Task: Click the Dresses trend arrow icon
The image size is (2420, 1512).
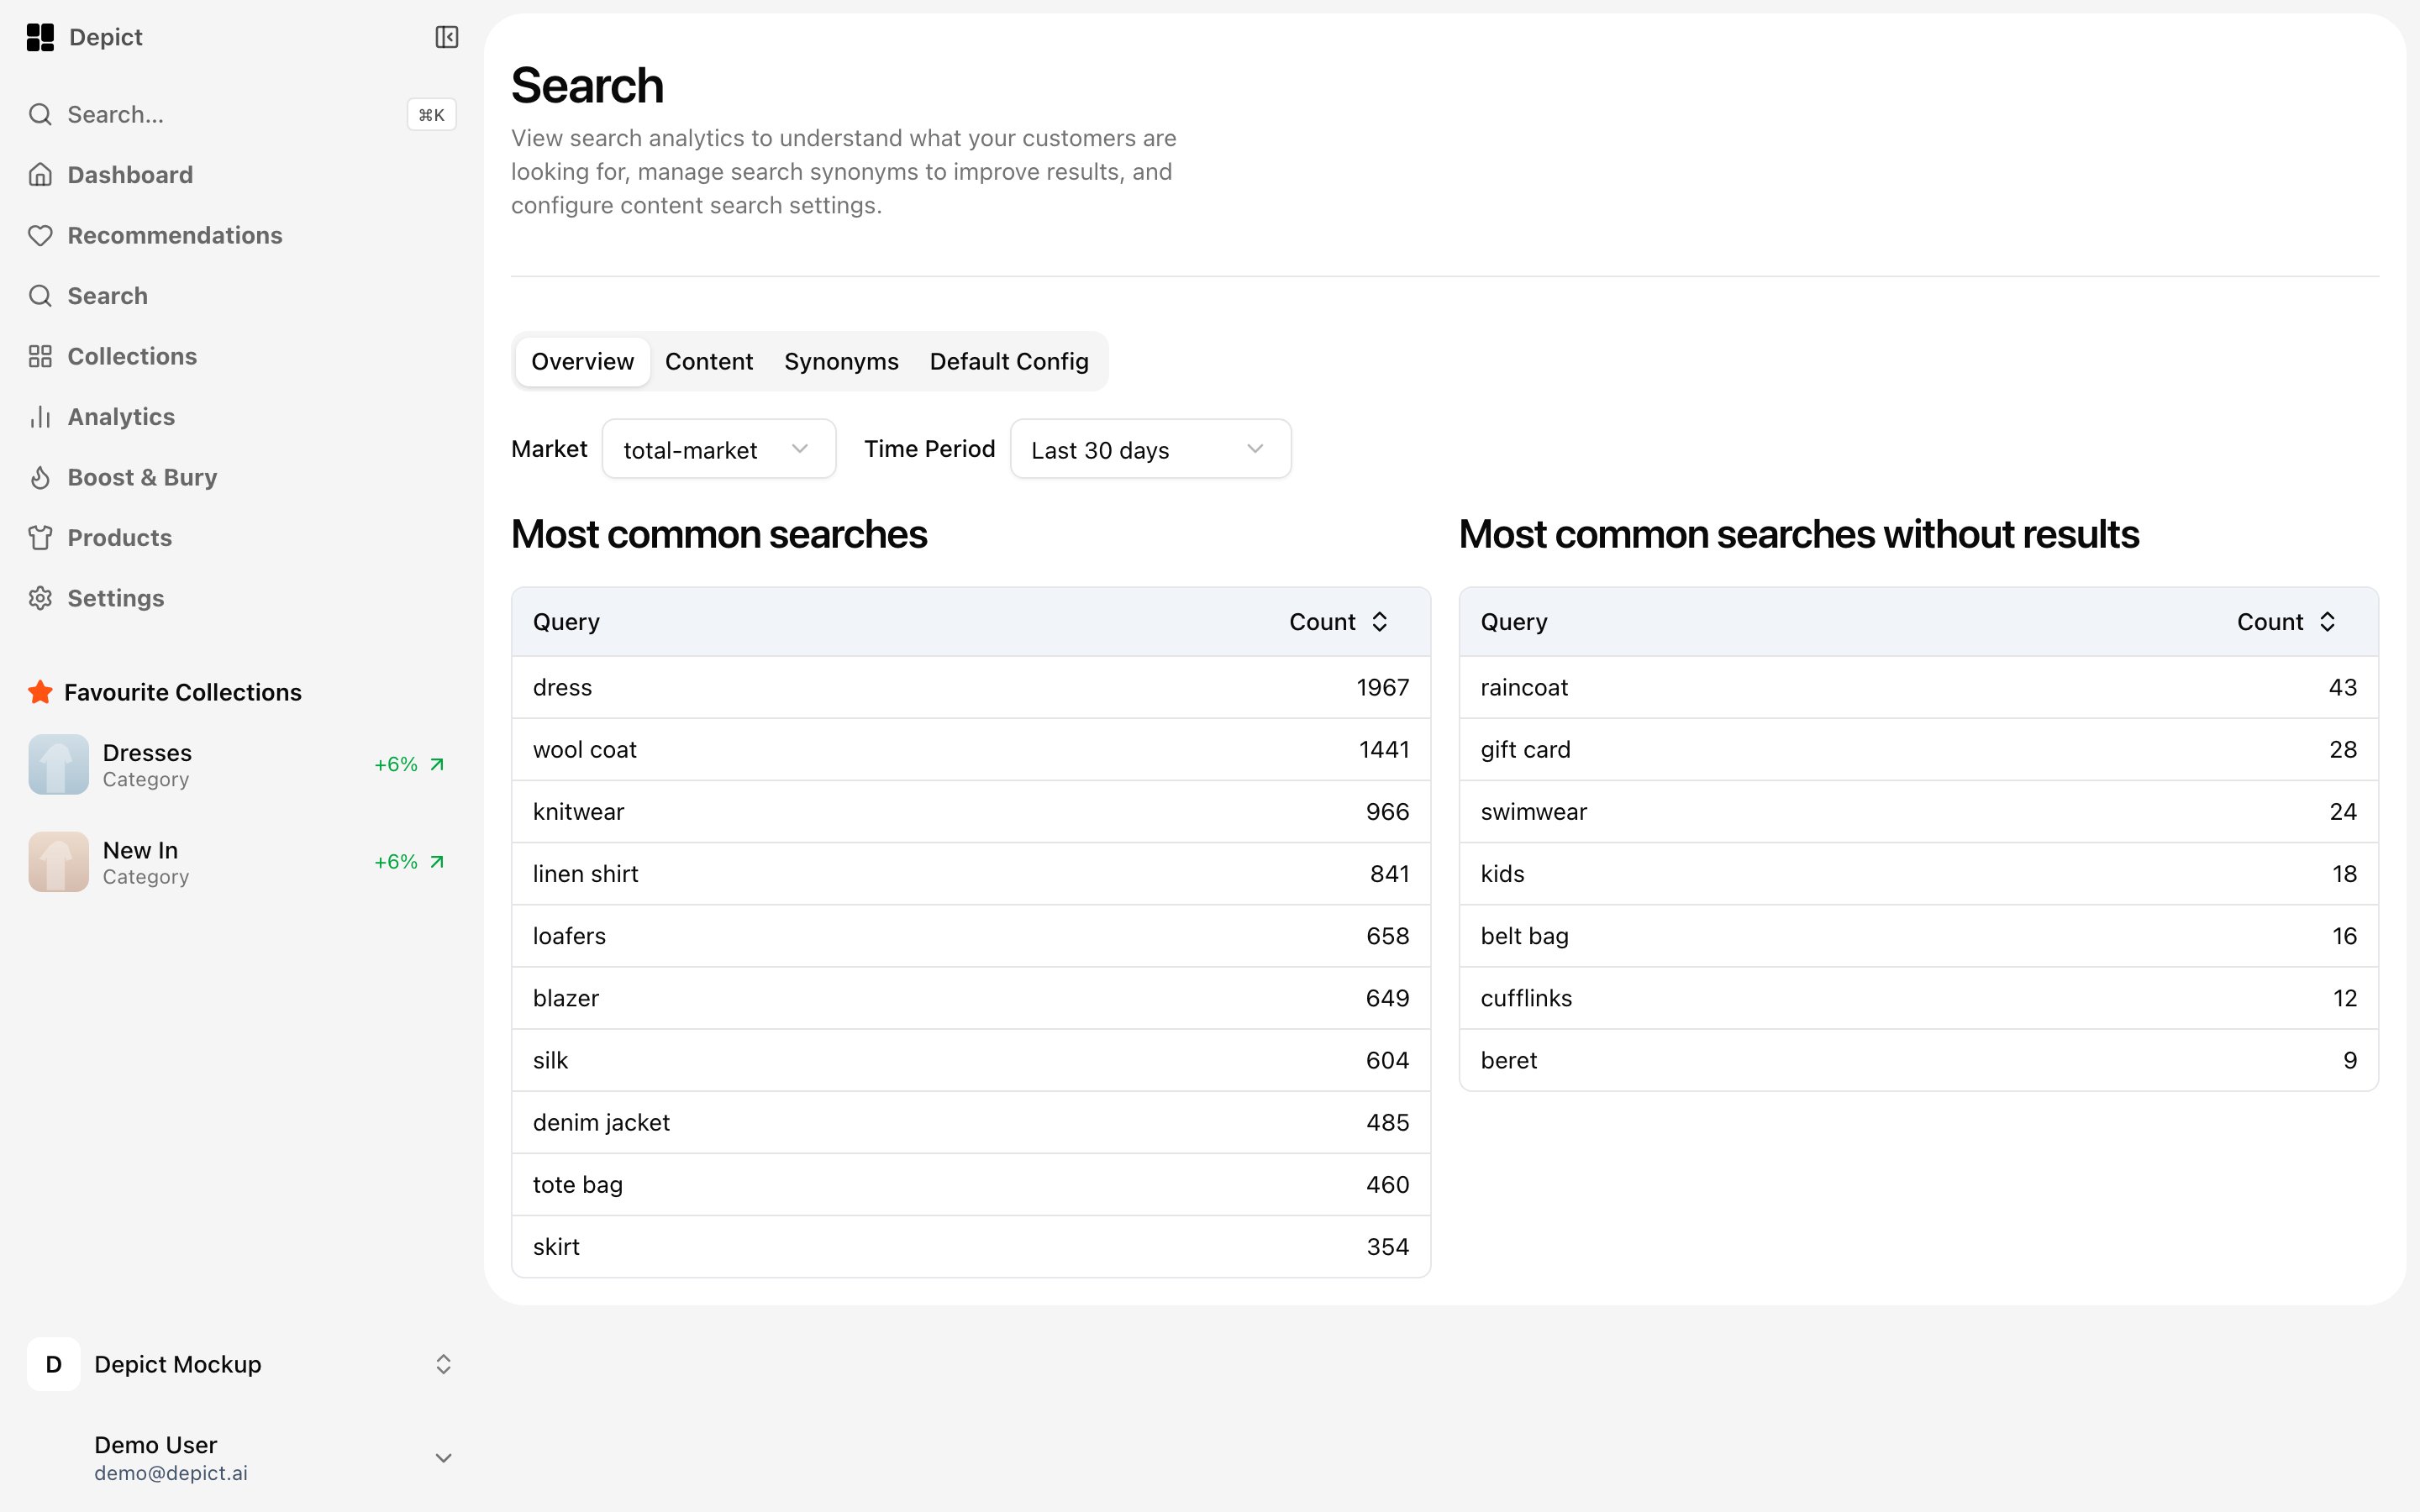Action: 437,765
